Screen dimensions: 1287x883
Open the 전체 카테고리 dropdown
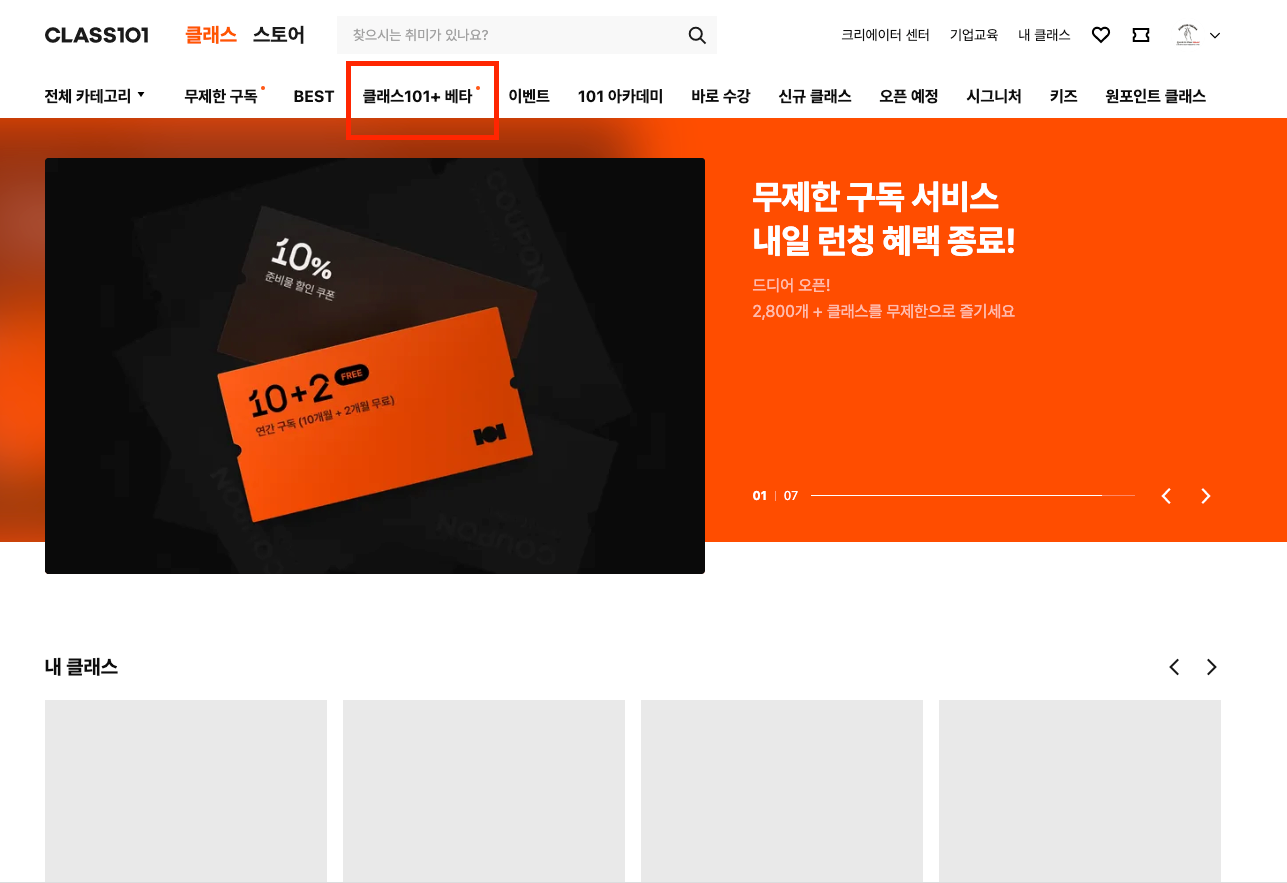click(x=95, y=96)
